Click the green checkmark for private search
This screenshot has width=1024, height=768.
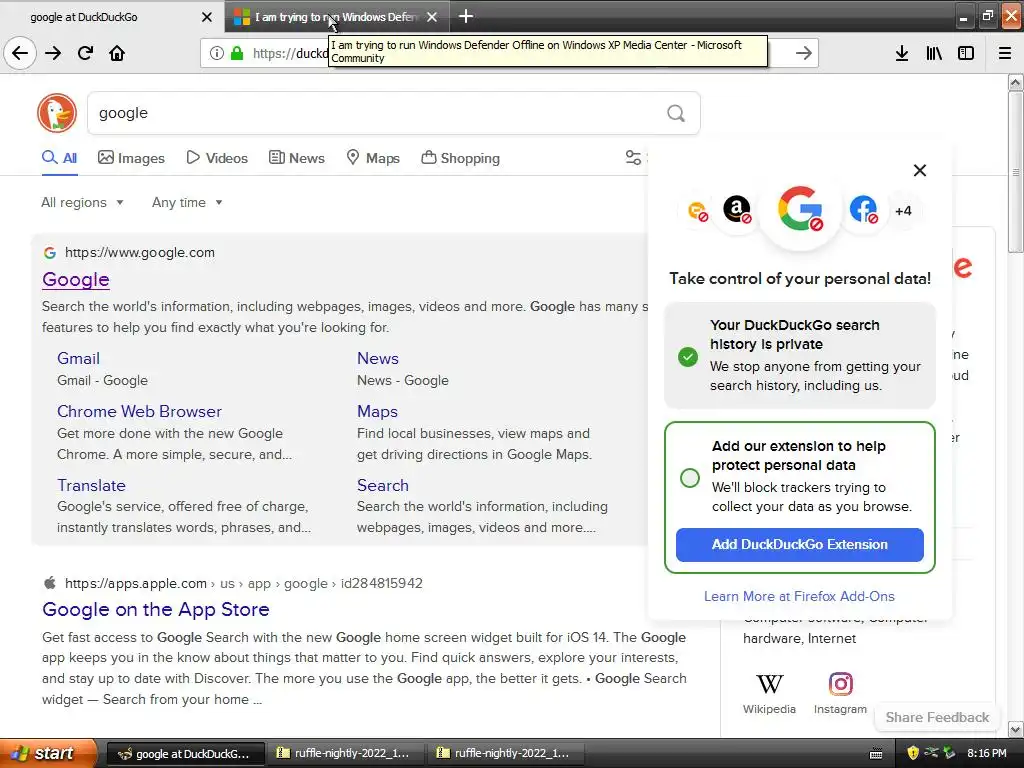coord(688,357)
